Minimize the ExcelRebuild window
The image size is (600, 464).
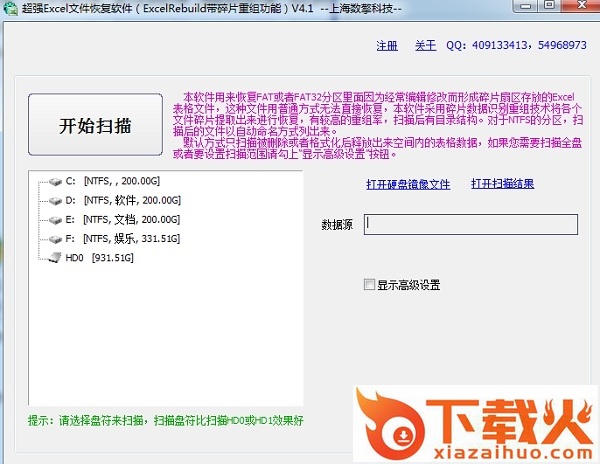pos(525,5)
